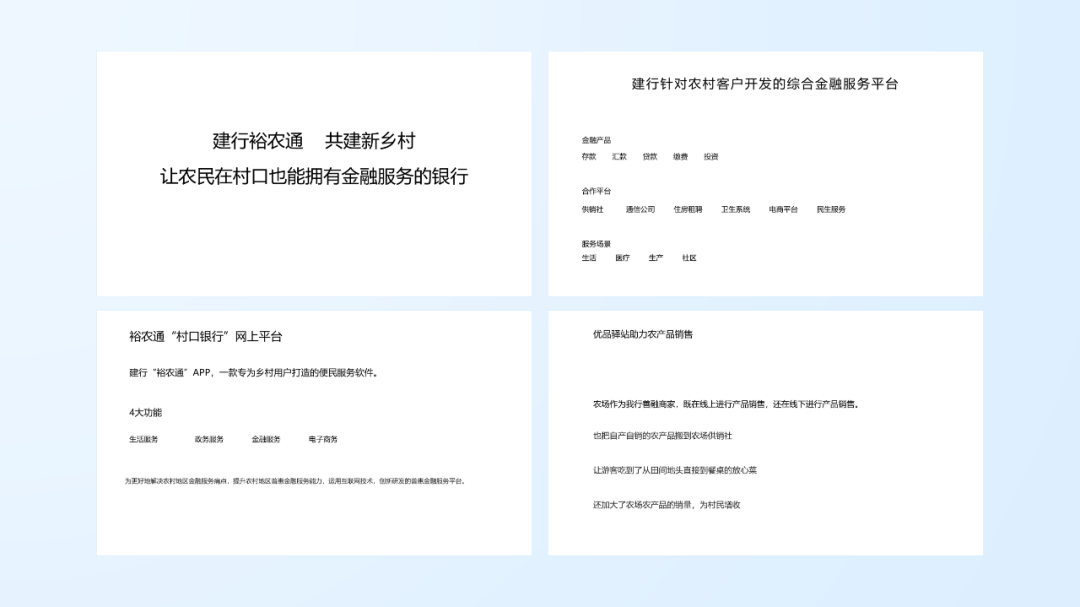
Task: Select heading '裕农通"村口银行"网上平台'
Action: 206,336
